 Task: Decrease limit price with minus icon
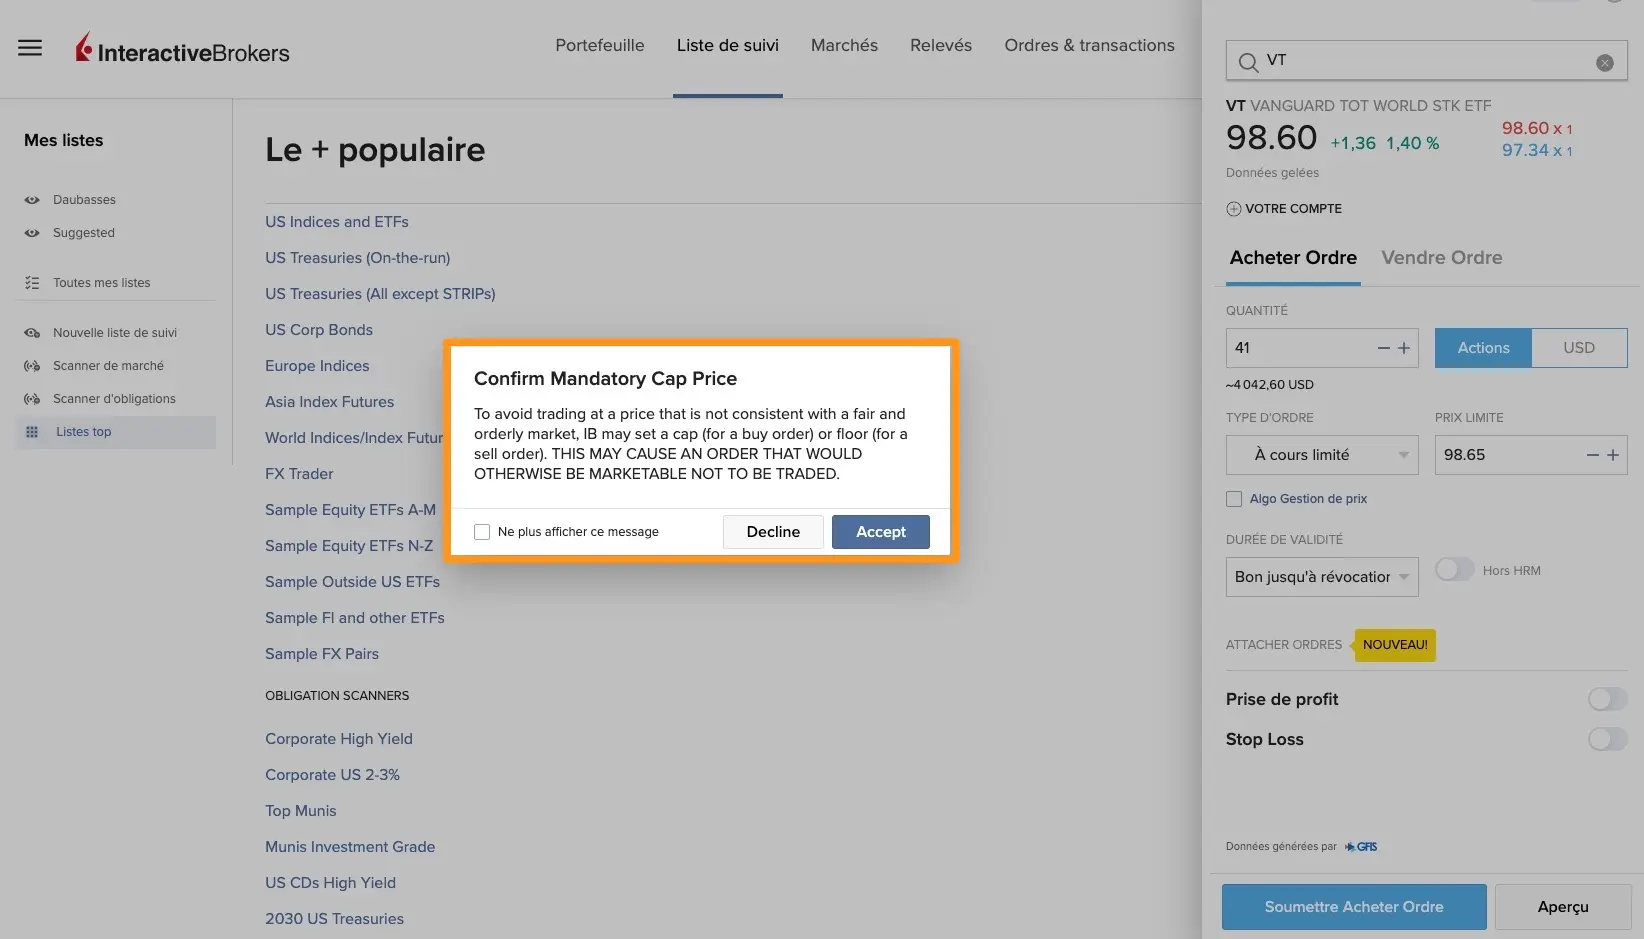coord(1593,455)
